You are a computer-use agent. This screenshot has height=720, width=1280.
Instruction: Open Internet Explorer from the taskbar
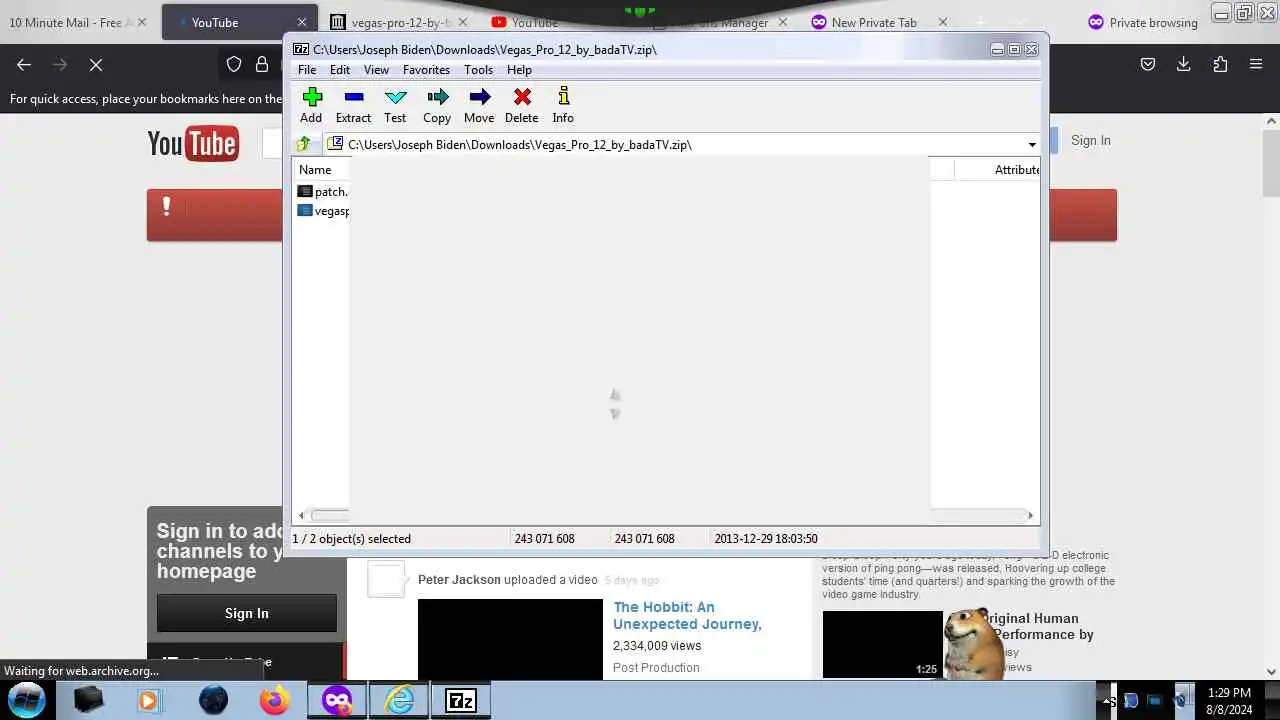tap(399, 700)
